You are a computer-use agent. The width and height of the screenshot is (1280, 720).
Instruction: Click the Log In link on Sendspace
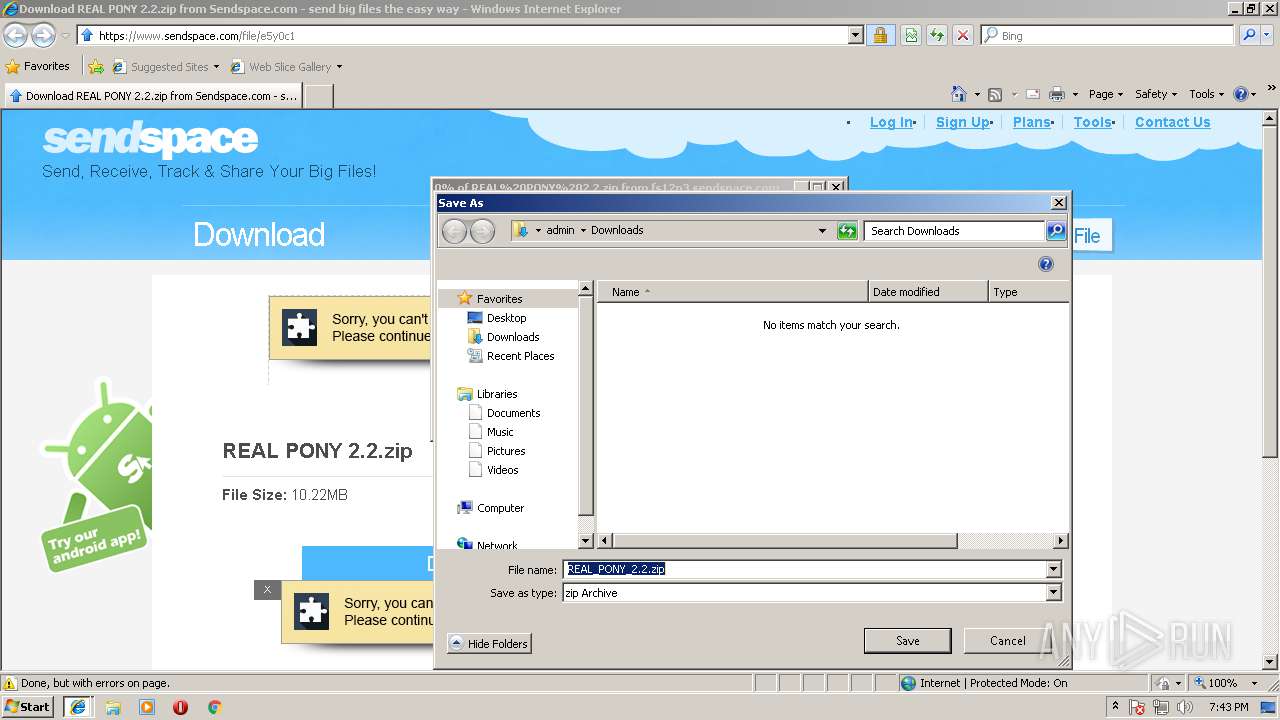[891, 122]
